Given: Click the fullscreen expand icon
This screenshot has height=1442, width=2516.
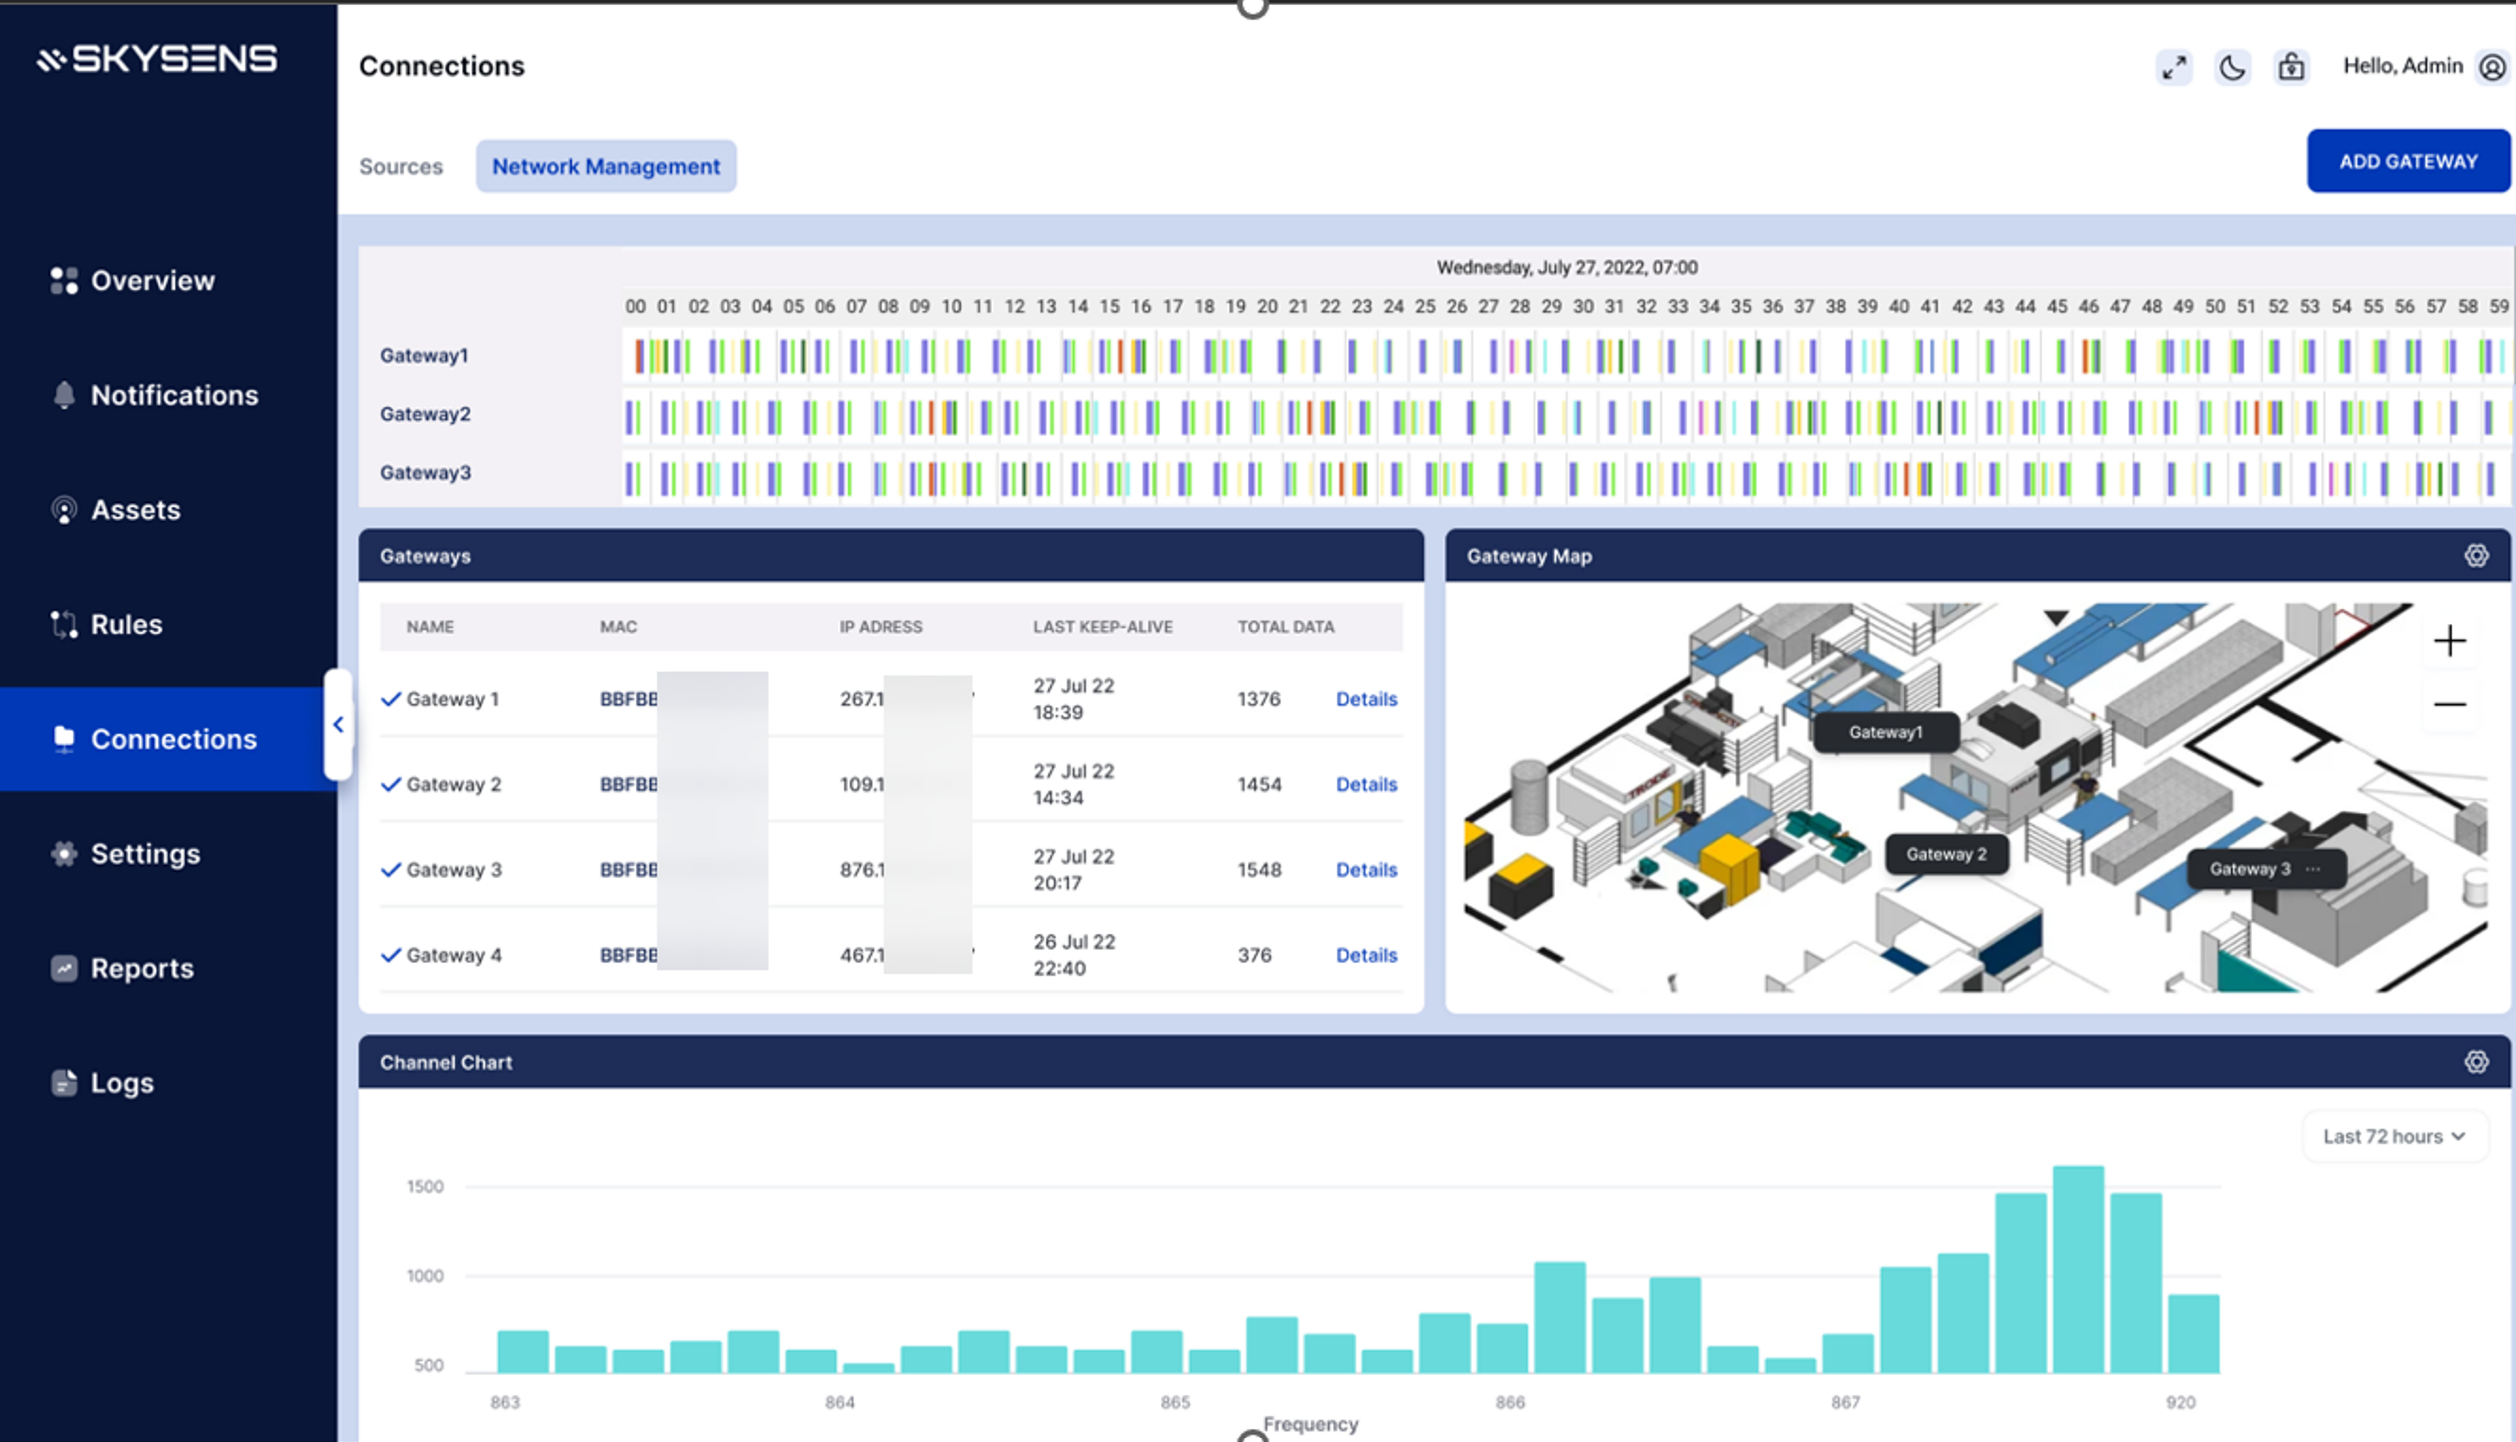Looking at the screenshot, I should (x=2173, y=68).
